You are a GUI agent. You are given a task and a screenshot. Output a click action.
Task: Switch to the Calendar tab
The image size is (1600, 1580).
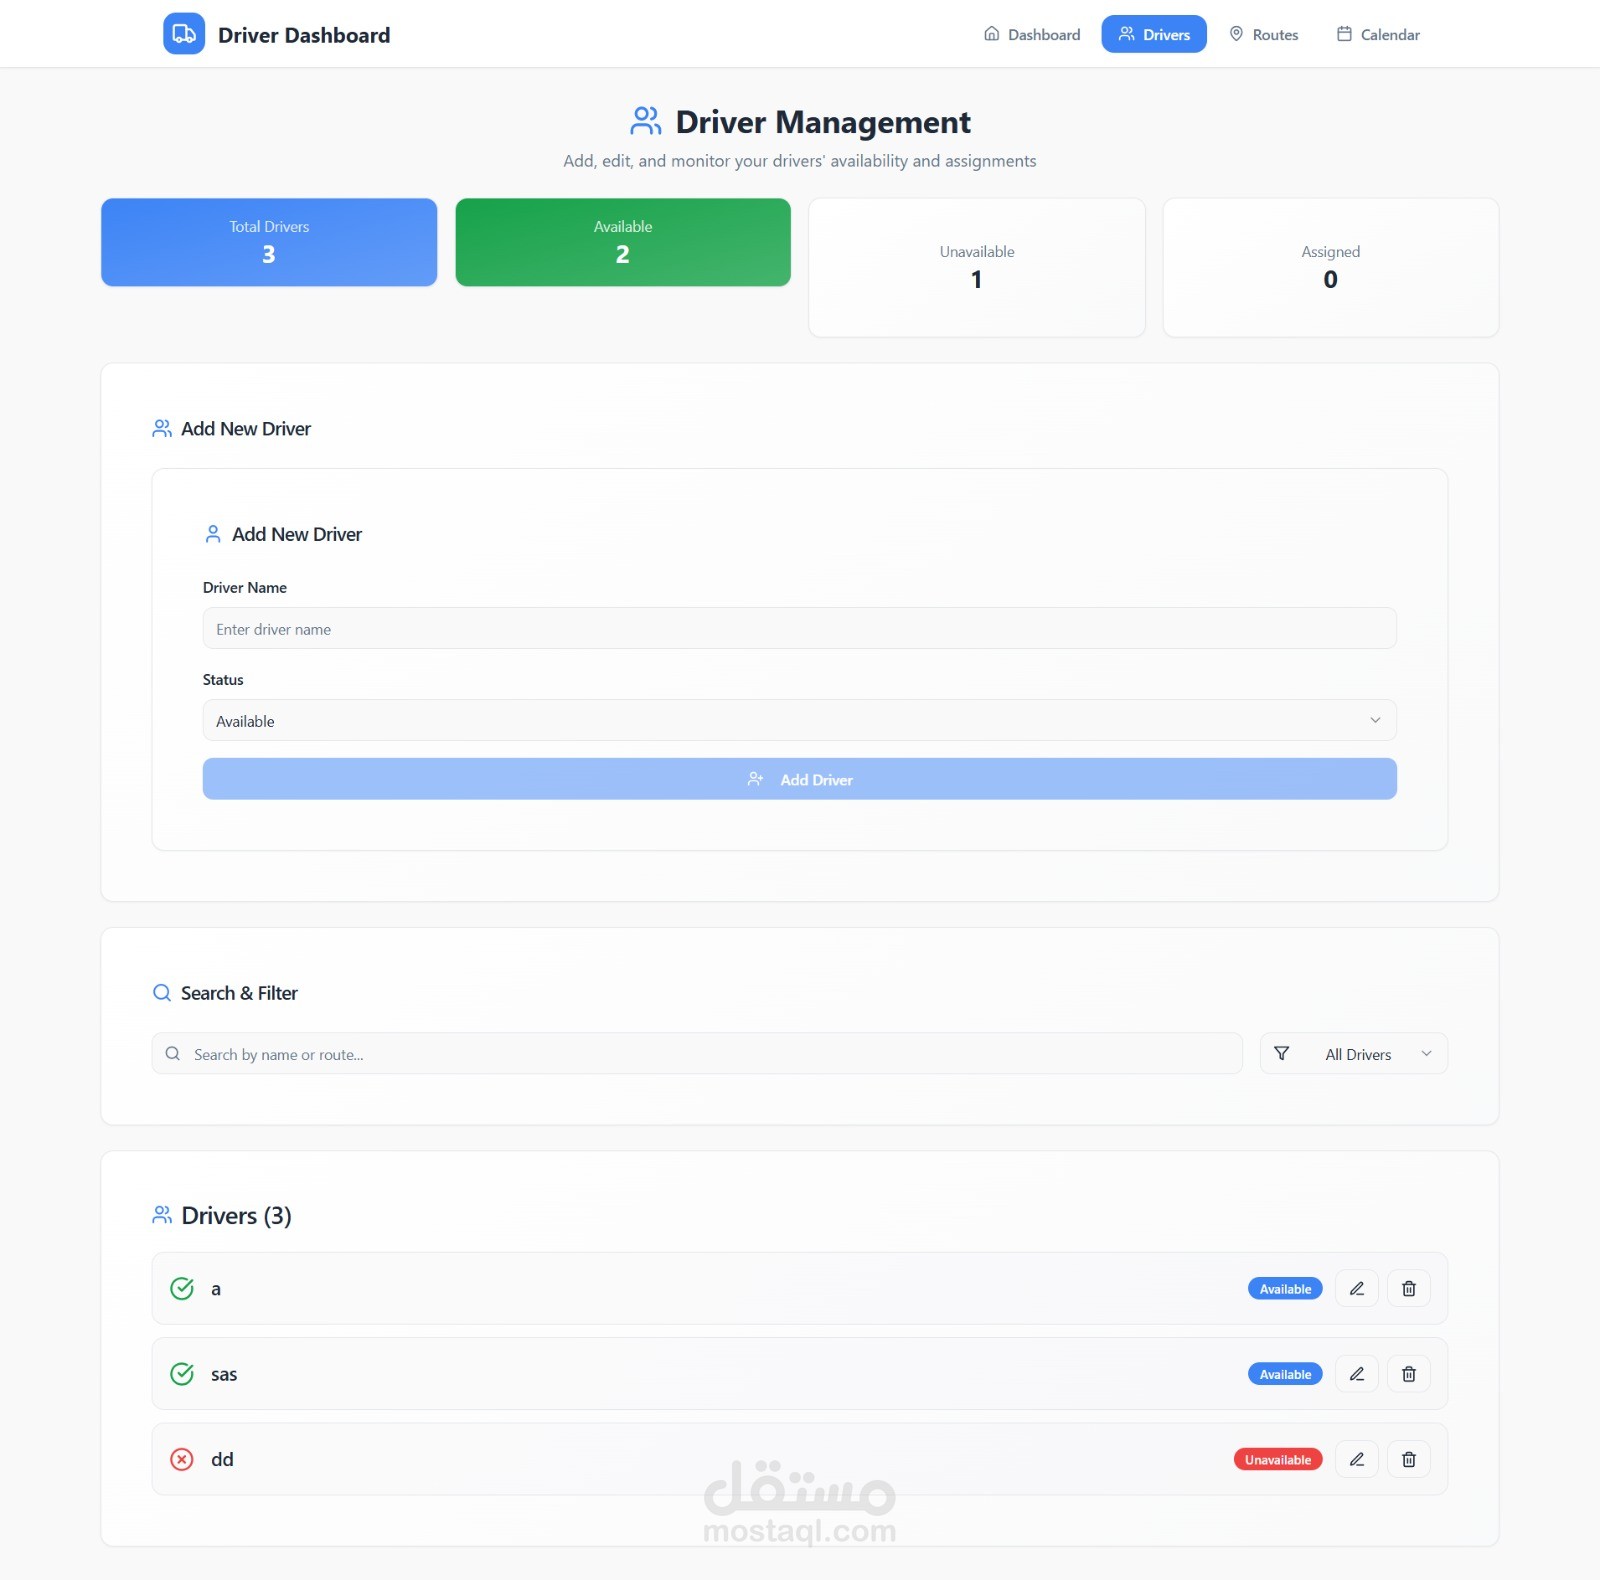[1378, 34]
